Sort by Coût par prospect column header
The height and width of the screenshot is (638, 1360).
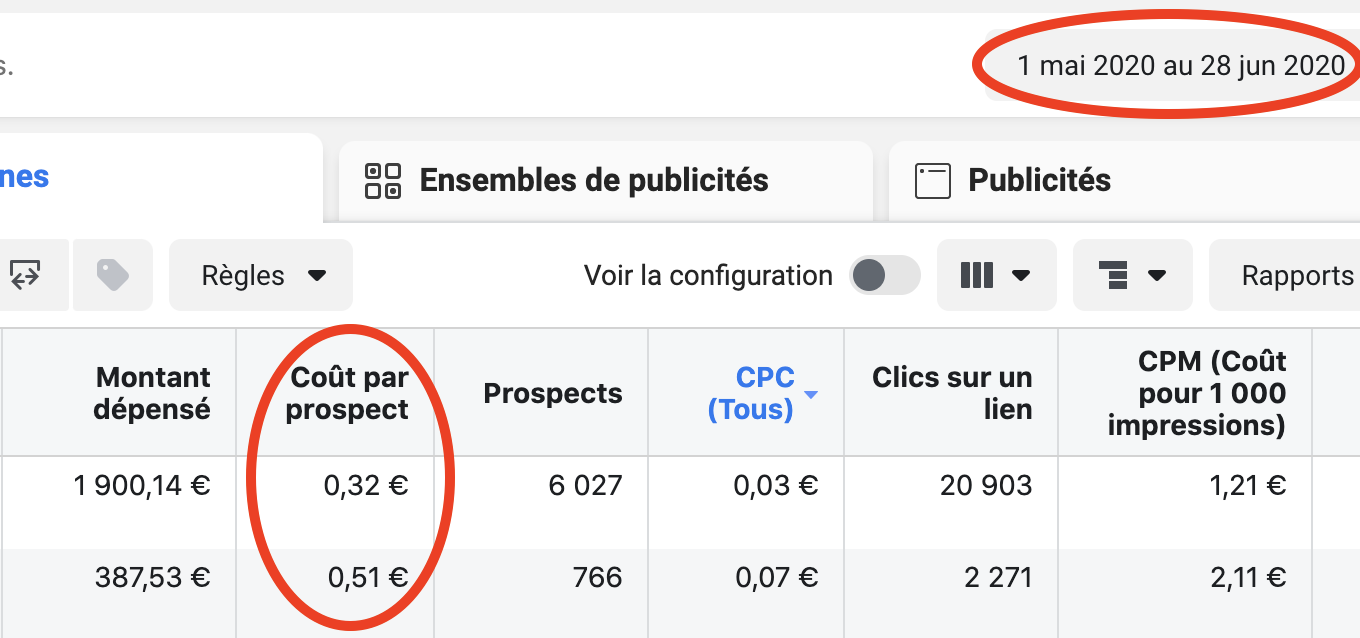point(348,394)
